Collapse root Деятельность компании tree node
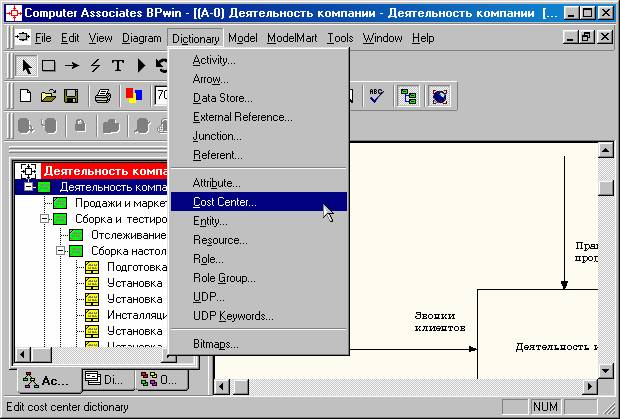620x419 pixels. coord(28,187)
